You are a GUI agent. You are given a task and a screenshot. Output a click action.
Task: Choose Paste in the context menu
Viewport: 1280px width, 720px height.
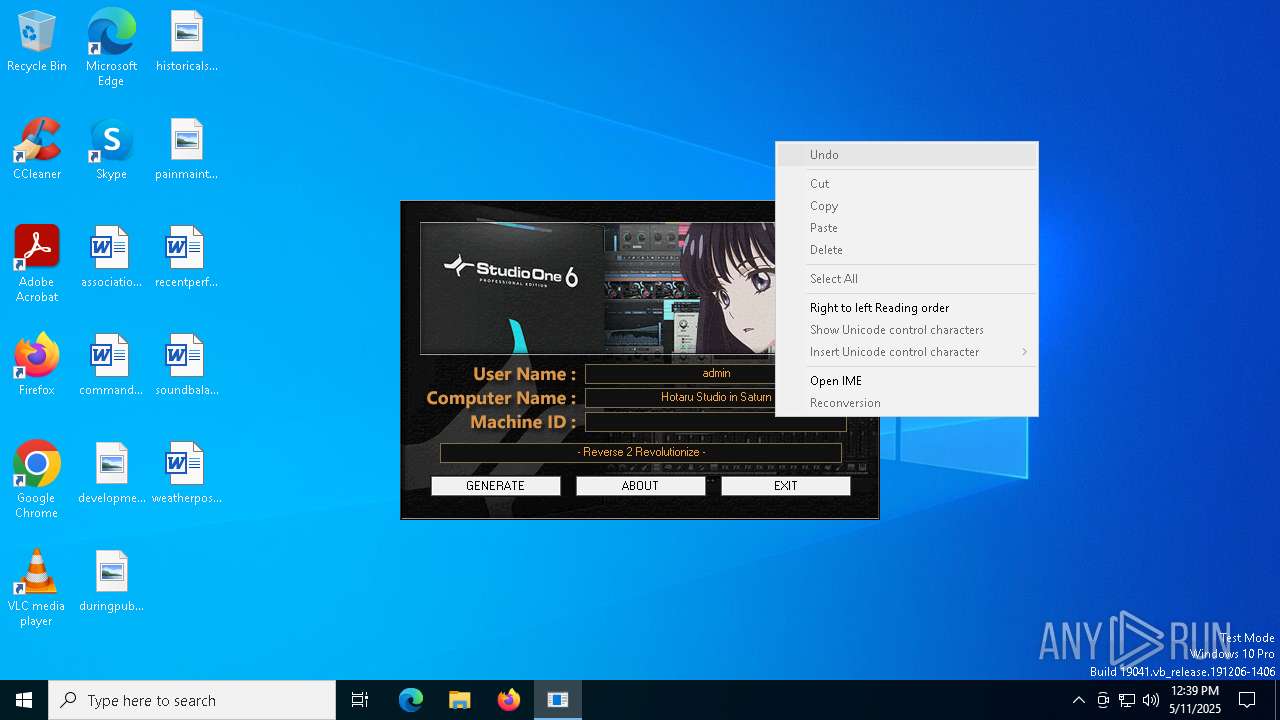907,228
